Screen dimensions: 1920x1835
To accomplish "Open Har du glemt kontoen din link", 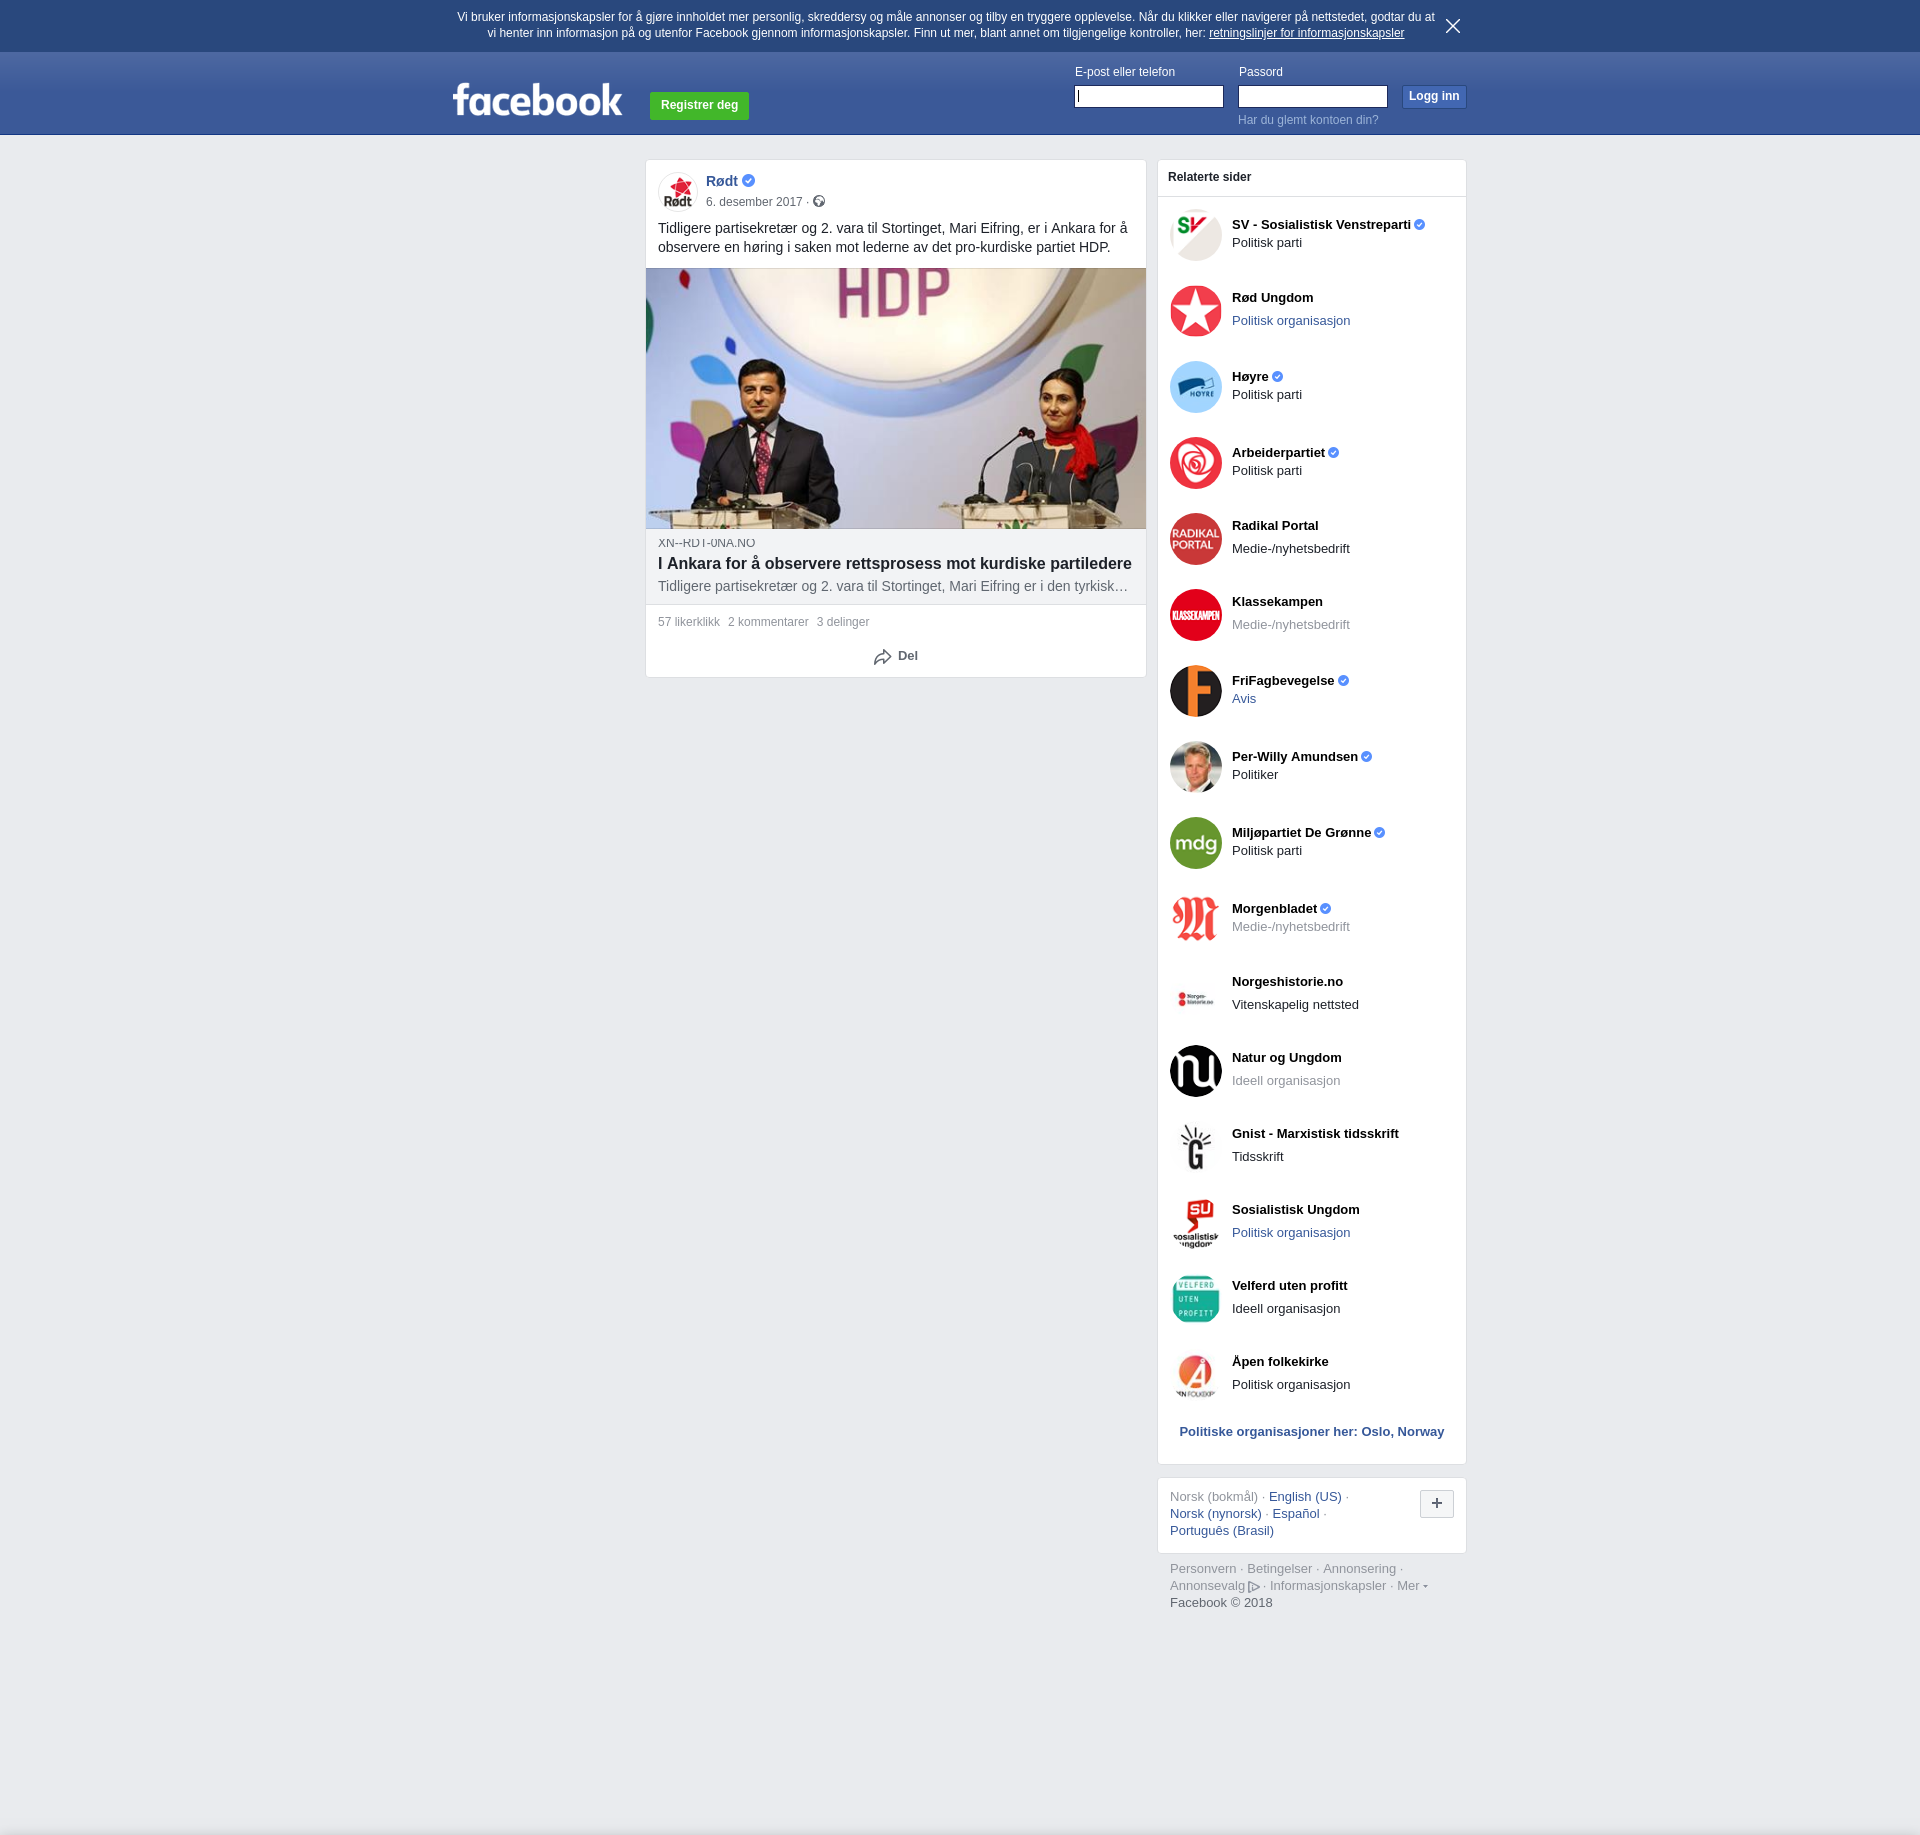I will (1308, 120).
